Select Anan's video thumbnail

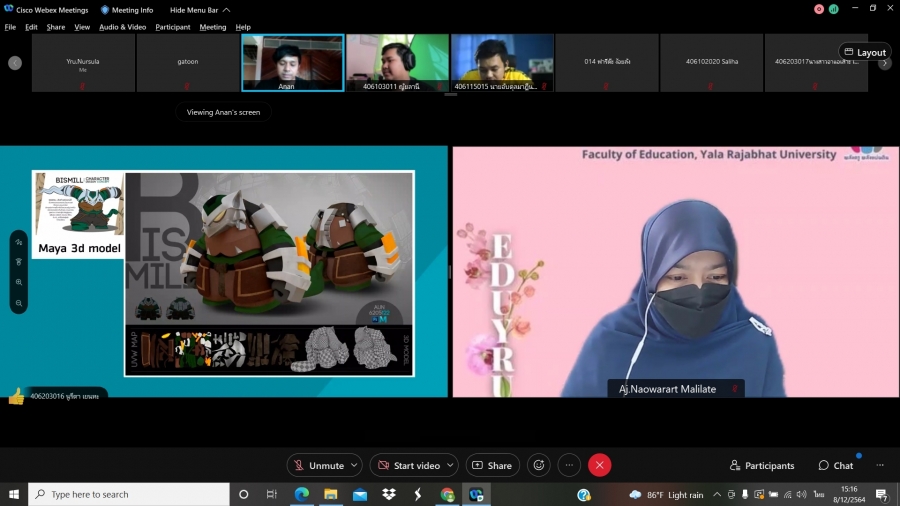click(x=292, y=62)
